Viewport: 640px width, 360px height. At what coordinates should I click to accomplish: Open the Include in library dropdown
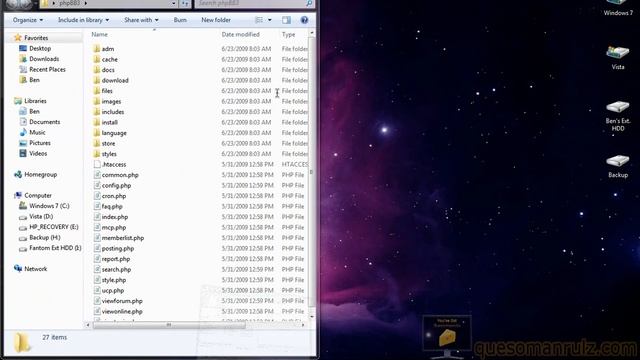point(83,20)
